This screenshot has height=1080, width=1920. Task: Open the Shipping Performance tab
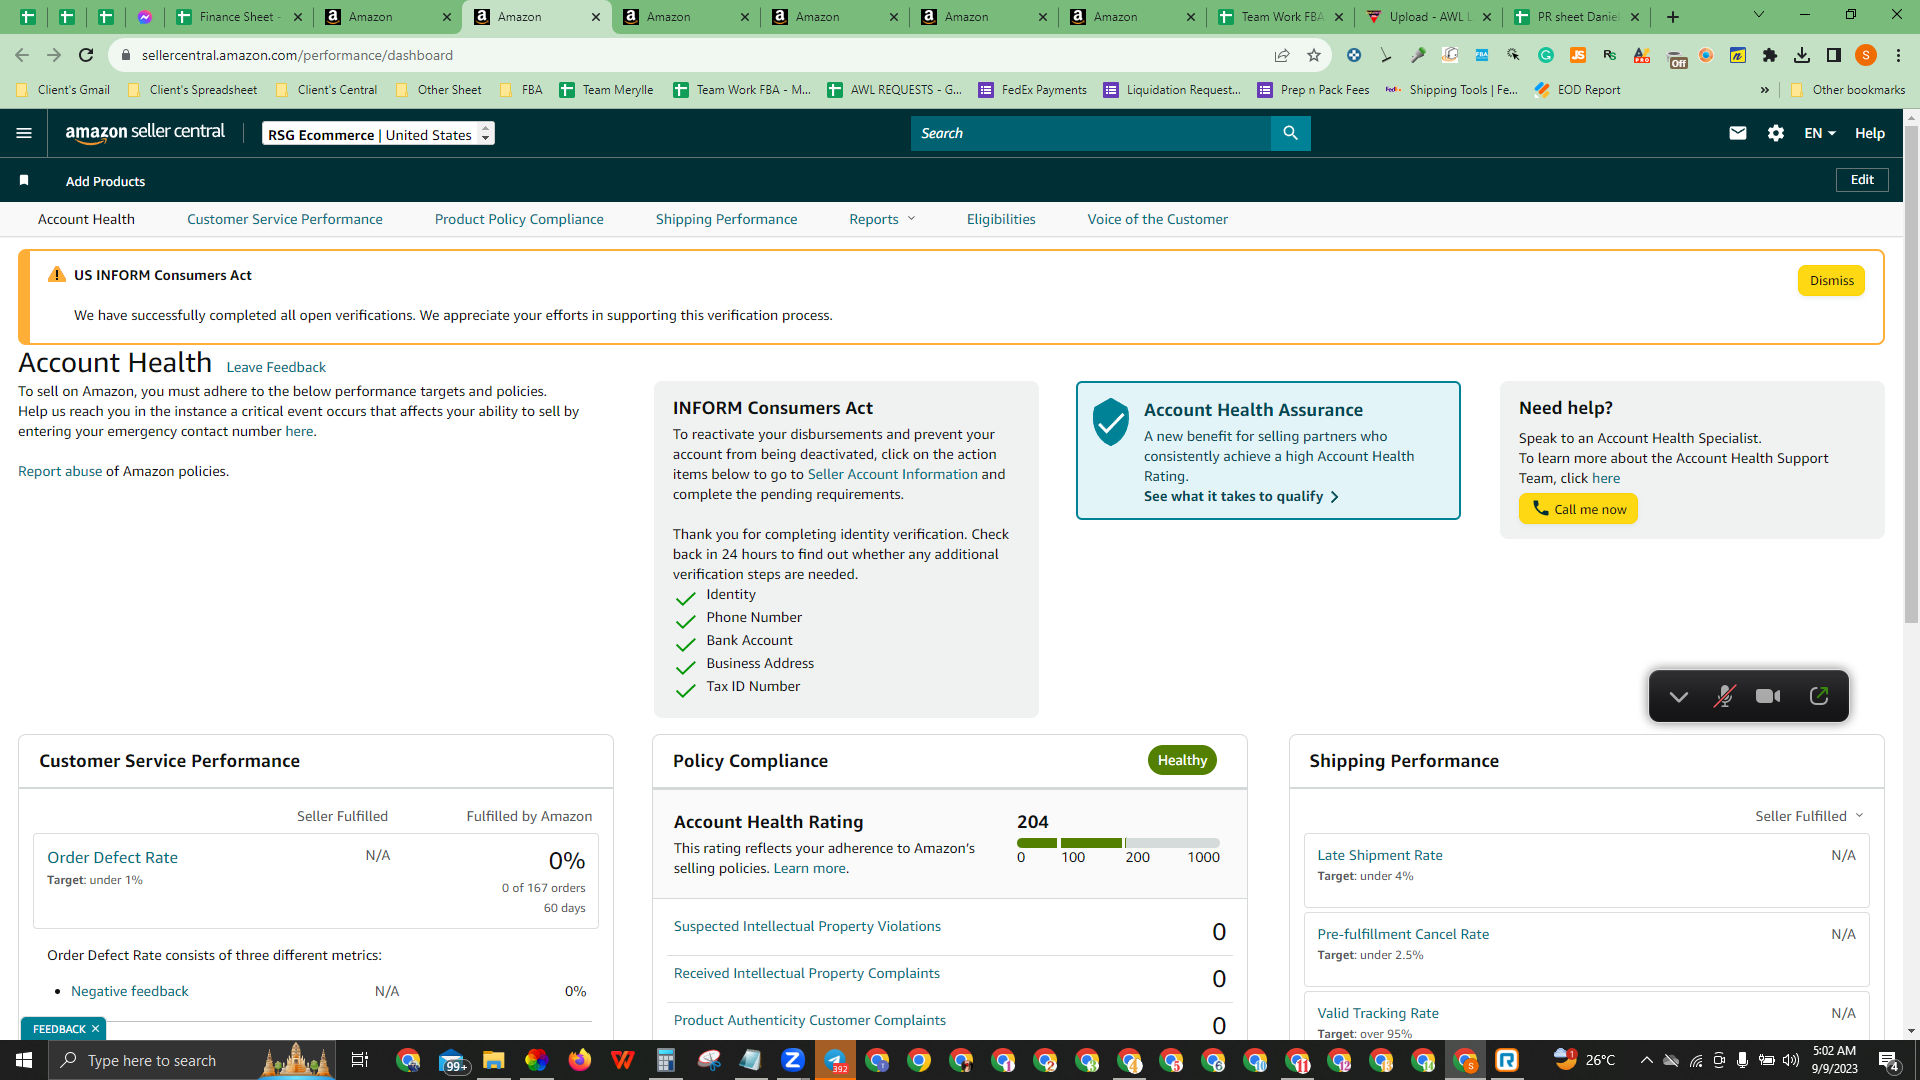(727, 219)
